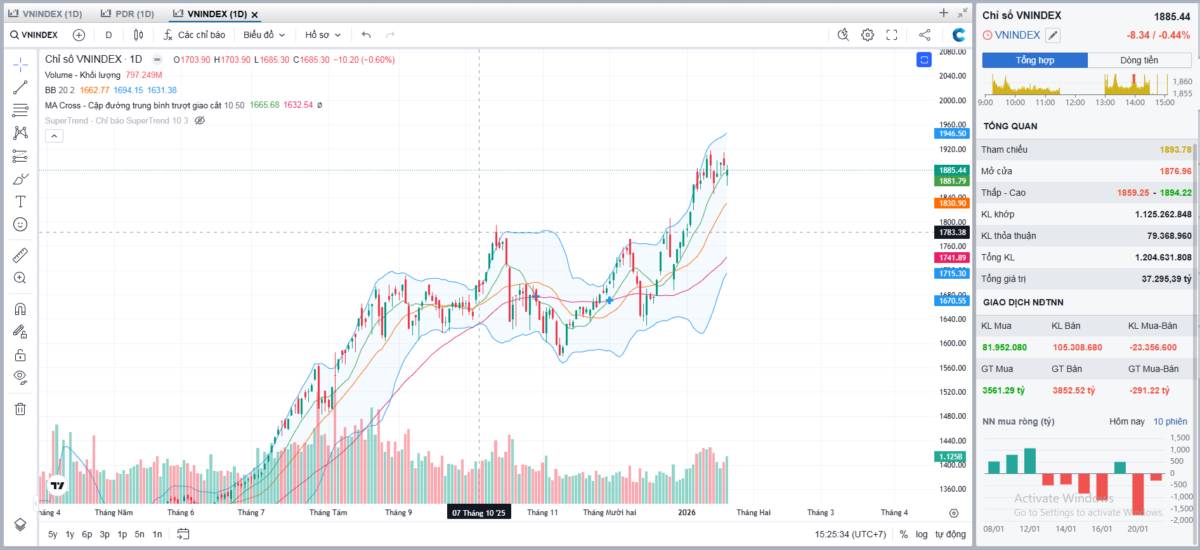The height and width of the screenshot is (550, 1200).
Task: Collapse the indicator legend list
Action: (52, 135)
